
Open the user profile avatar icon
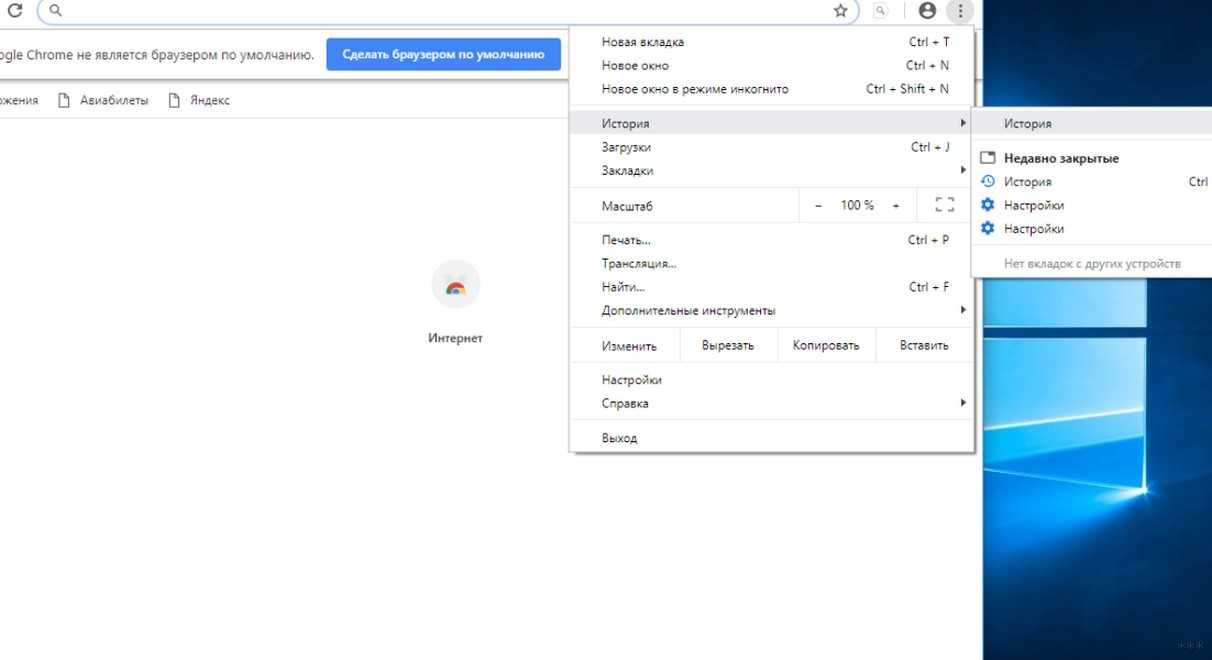click(927, 11)
